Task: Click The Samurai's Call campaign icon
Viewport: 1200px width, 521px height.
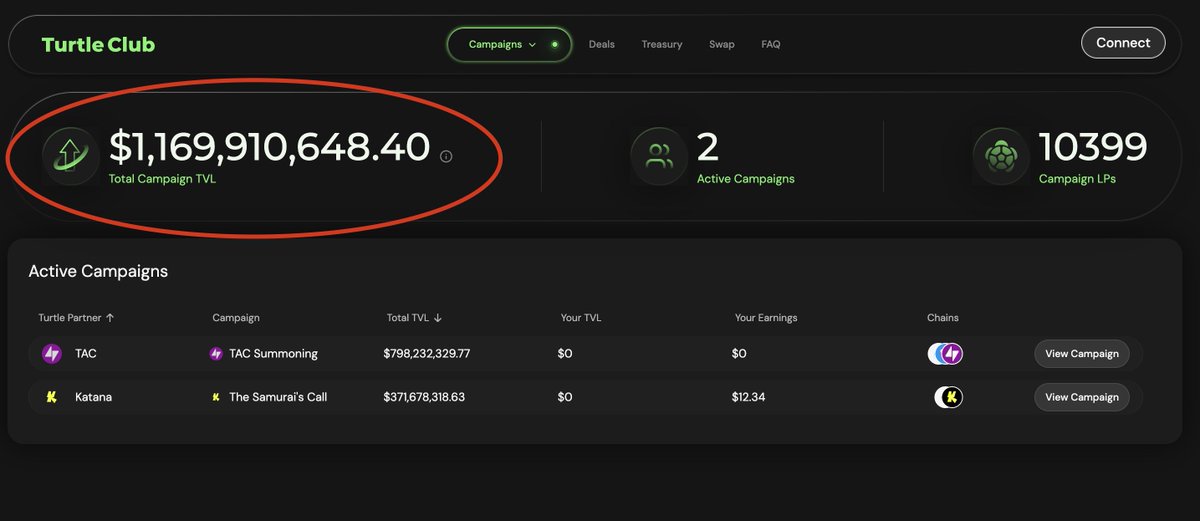Action: pyautogui.click(x=216, y=397)
